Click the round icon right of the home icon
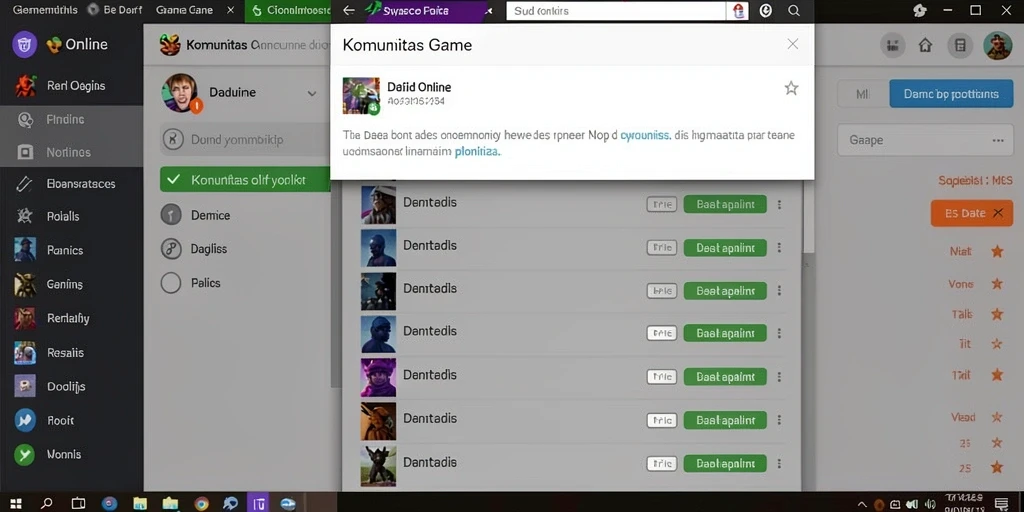The image size is (1024, 512). tap(959, 45)
